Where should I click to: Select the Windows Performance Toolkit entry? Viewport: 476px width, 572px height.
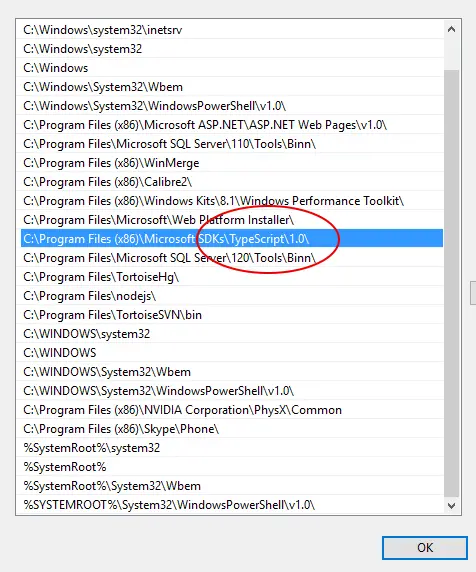click(x=232, y=201)
